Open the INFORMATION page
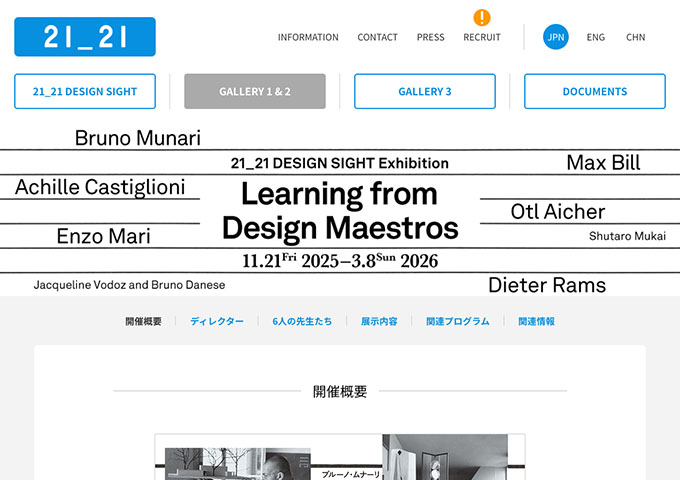 308,37
